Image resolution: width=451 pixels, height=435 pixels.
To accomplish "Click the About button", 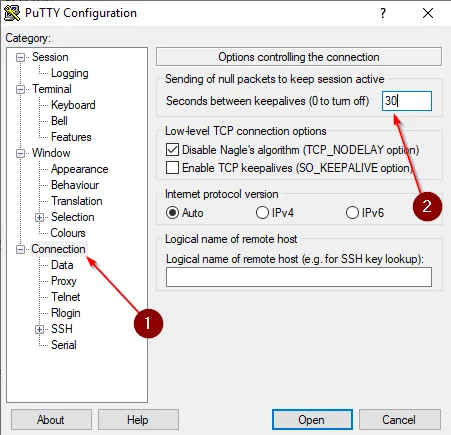I will tap(51, 420).
